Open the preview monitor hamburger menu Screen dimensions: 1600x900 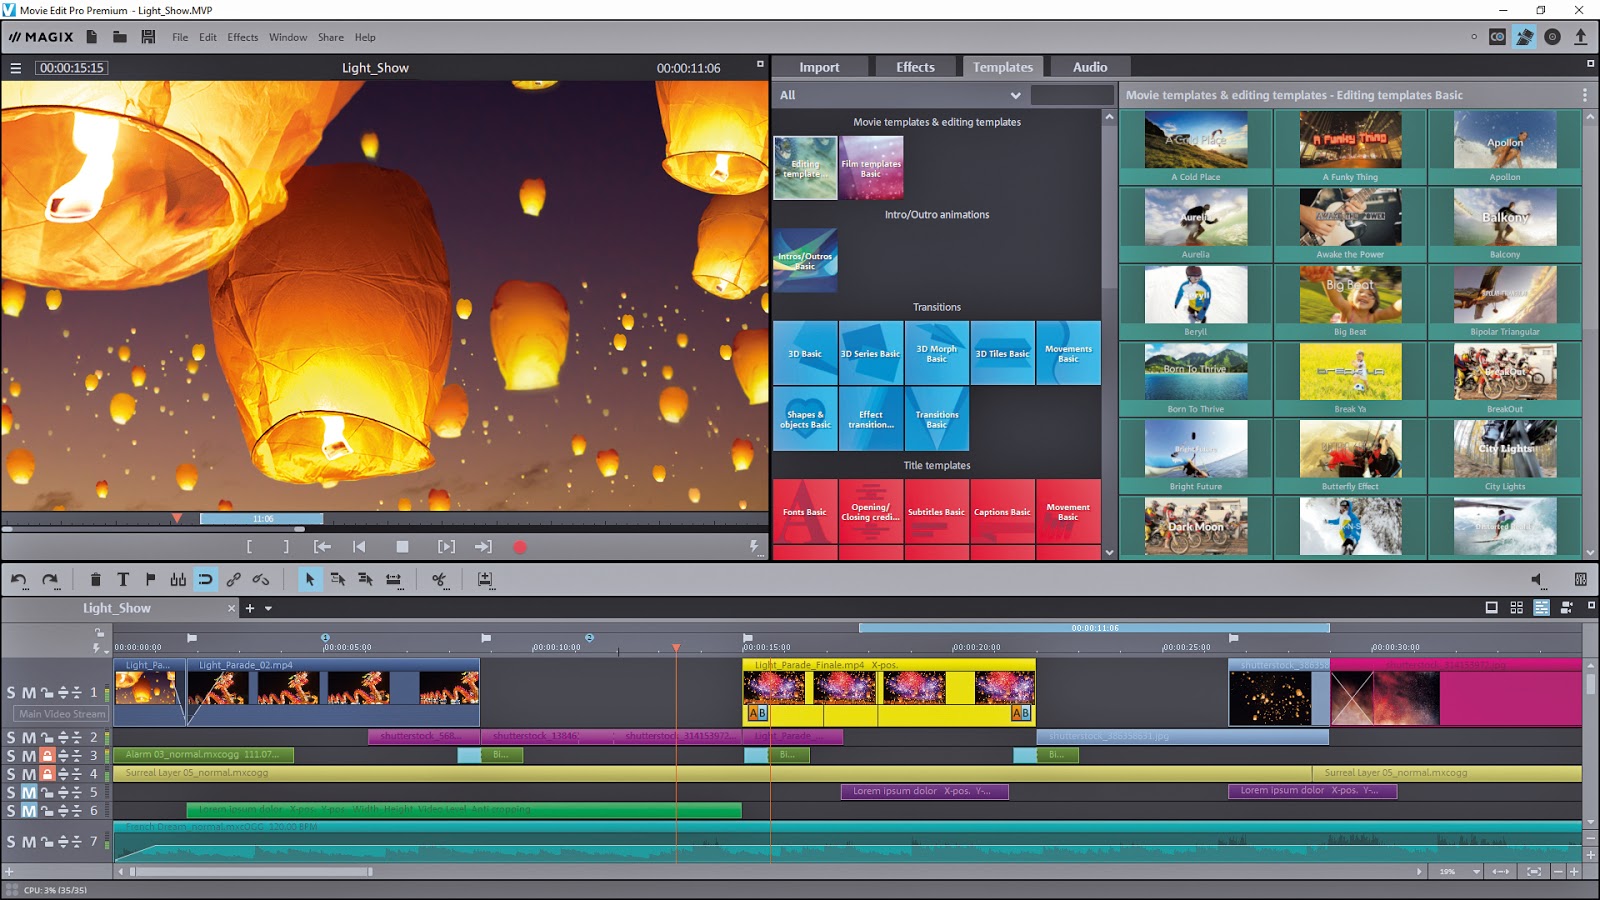pyautogui.click(x=16, y=68)
